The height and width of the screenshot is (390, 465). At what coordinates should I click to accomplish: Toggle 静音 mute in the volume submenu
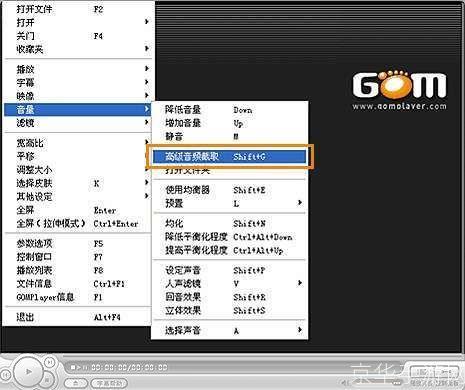tap(230, 136)
